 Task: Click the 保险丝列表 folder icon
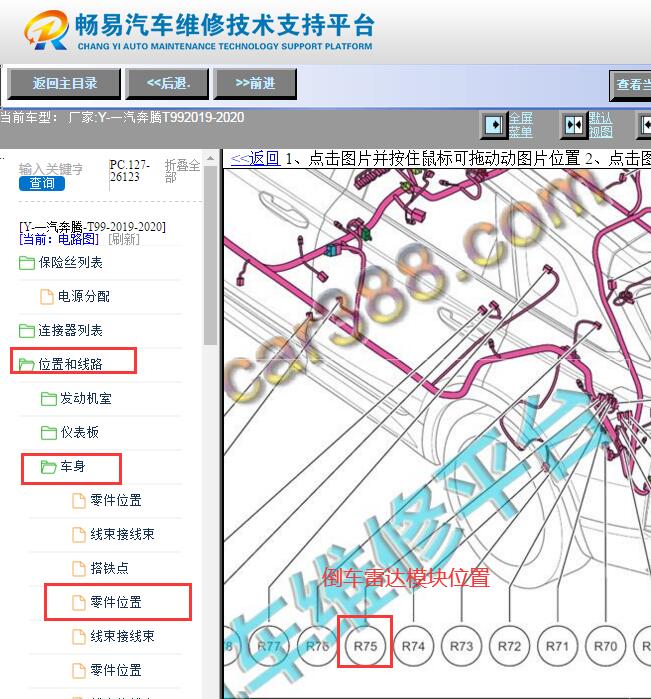point(27,263)
